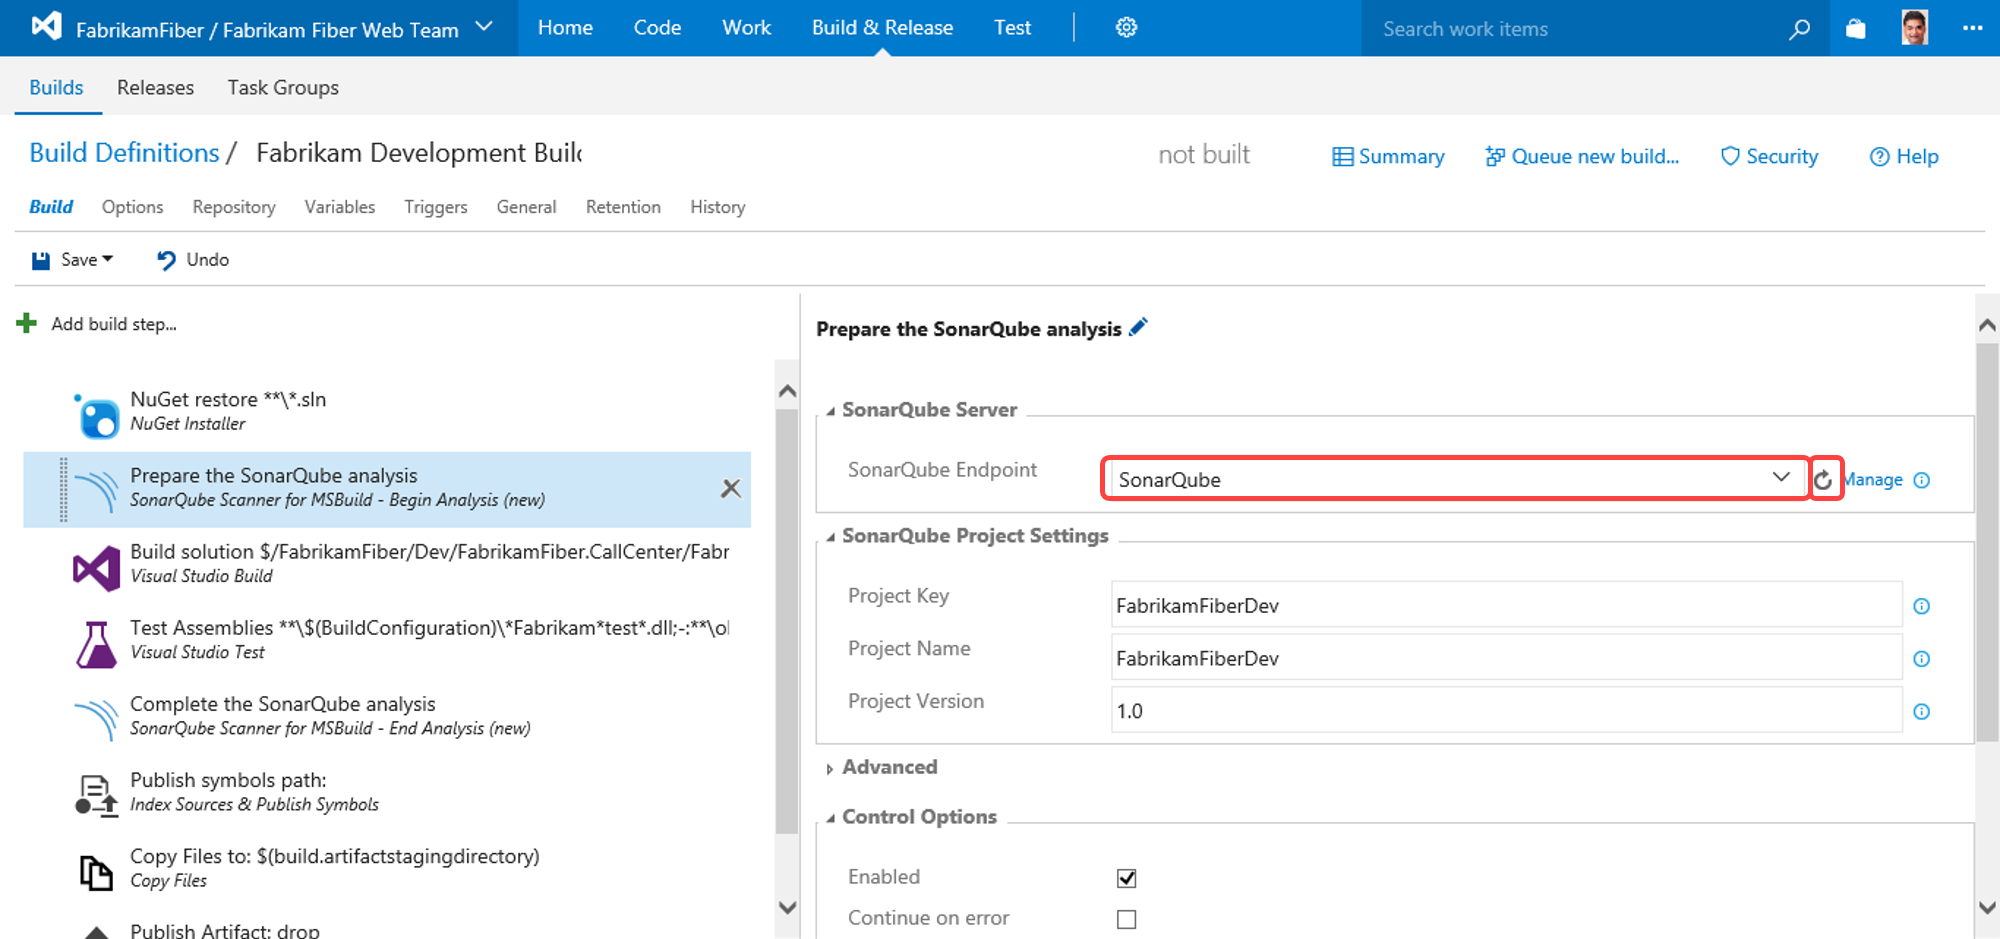Image resolution: width=2000 pixels, height=939 pixels.
Task: Open the General tab
Action: (526, 207)
